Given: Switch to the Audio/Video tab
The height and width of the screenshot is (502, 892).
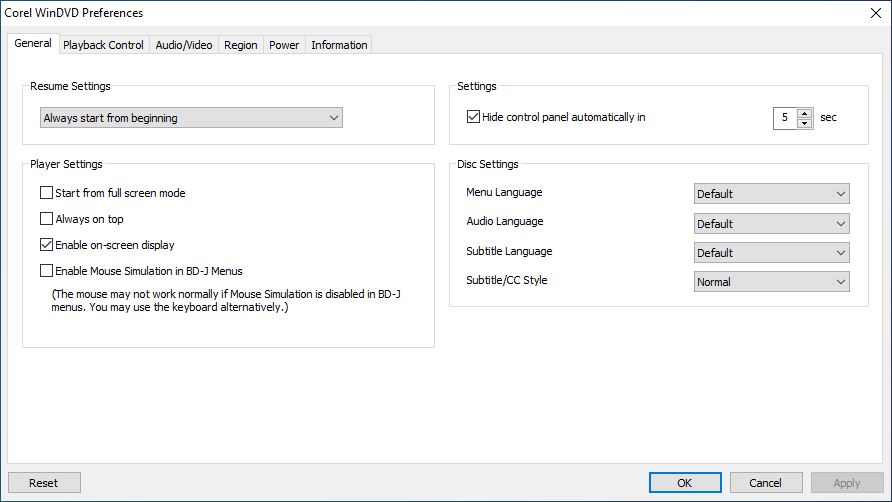Looking at the screenshot, I should pyautogui.click(x=184, y=45).
